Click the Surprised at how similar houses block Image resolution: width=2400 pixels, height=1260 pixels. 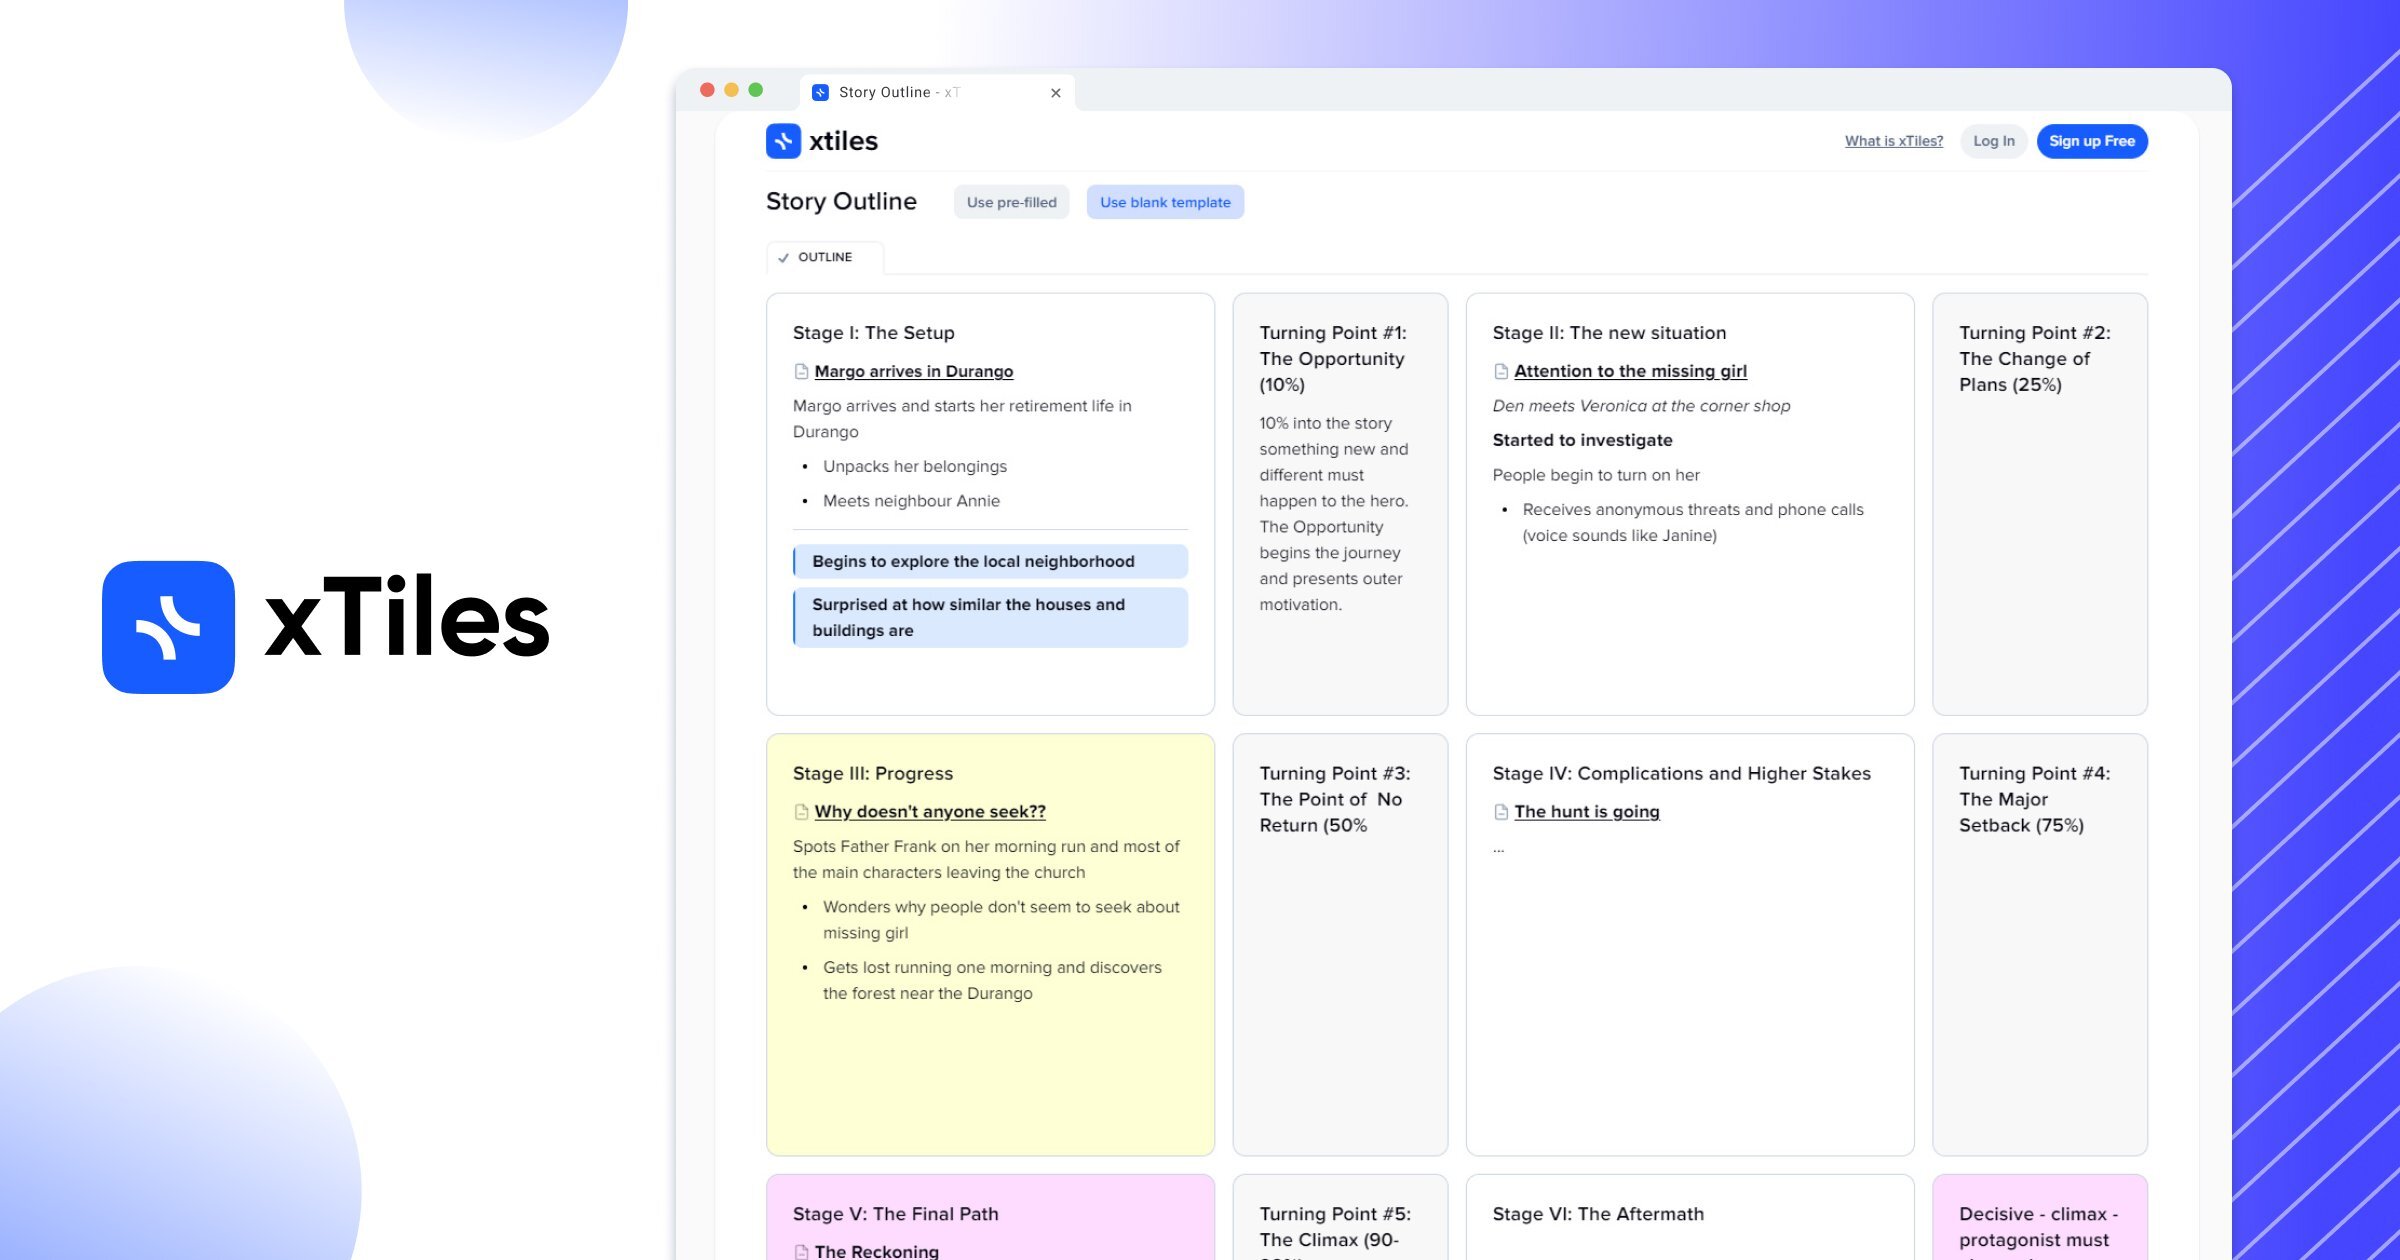[x=990, y=618]
